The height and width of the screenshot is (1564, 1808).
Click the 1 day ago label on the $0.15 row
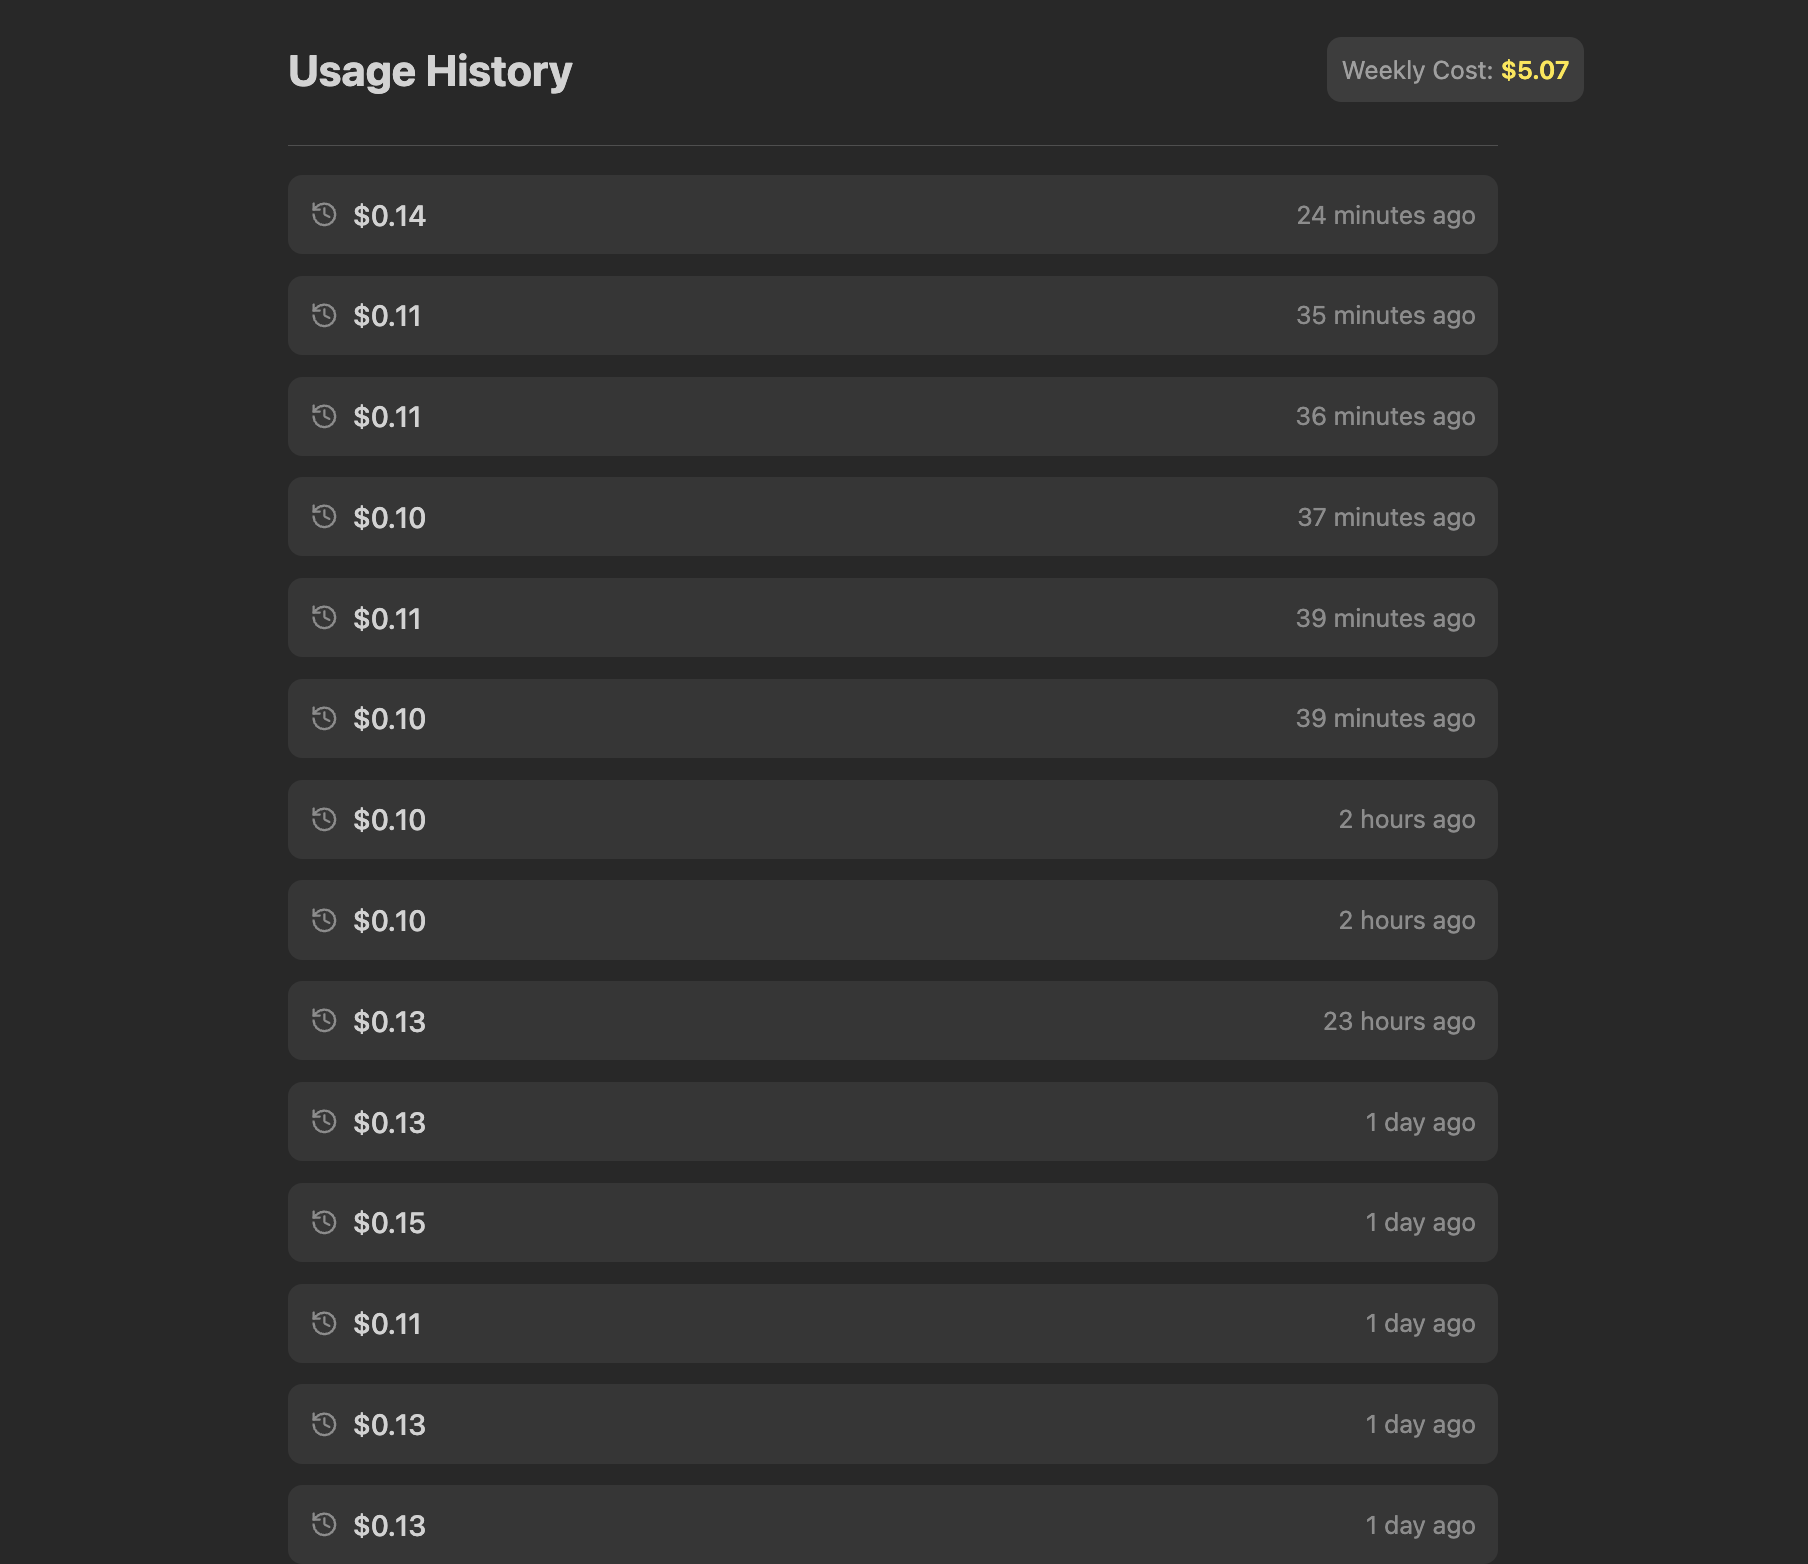[1419, 1222]
